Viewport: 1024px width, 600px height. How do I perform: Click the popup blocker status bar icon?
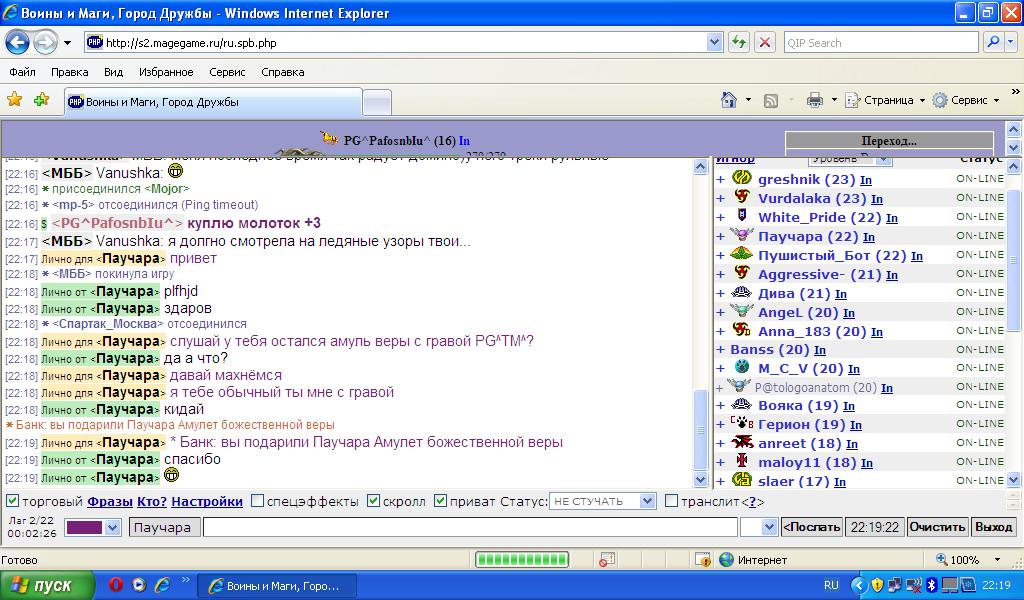607,560
